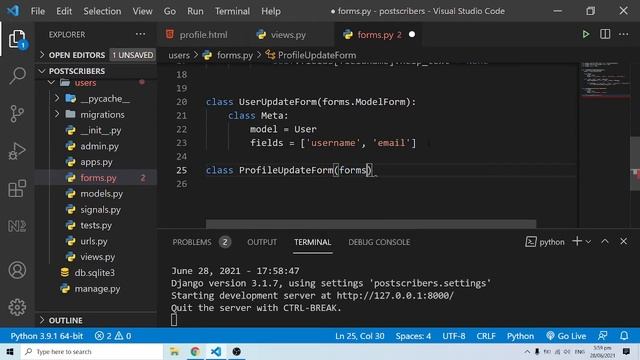Open the Source Control view
Viewport: 640px width, 360px height.
click(17, 113)
